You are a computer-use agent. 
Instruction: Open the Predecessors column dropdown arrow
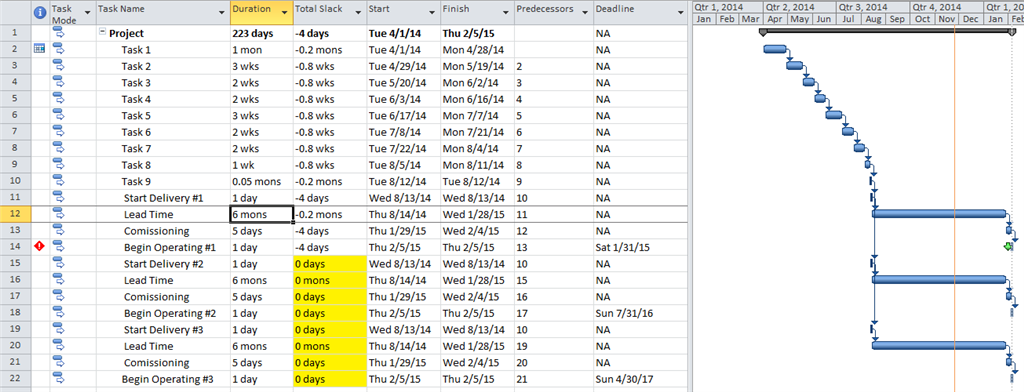click(583, 12)
